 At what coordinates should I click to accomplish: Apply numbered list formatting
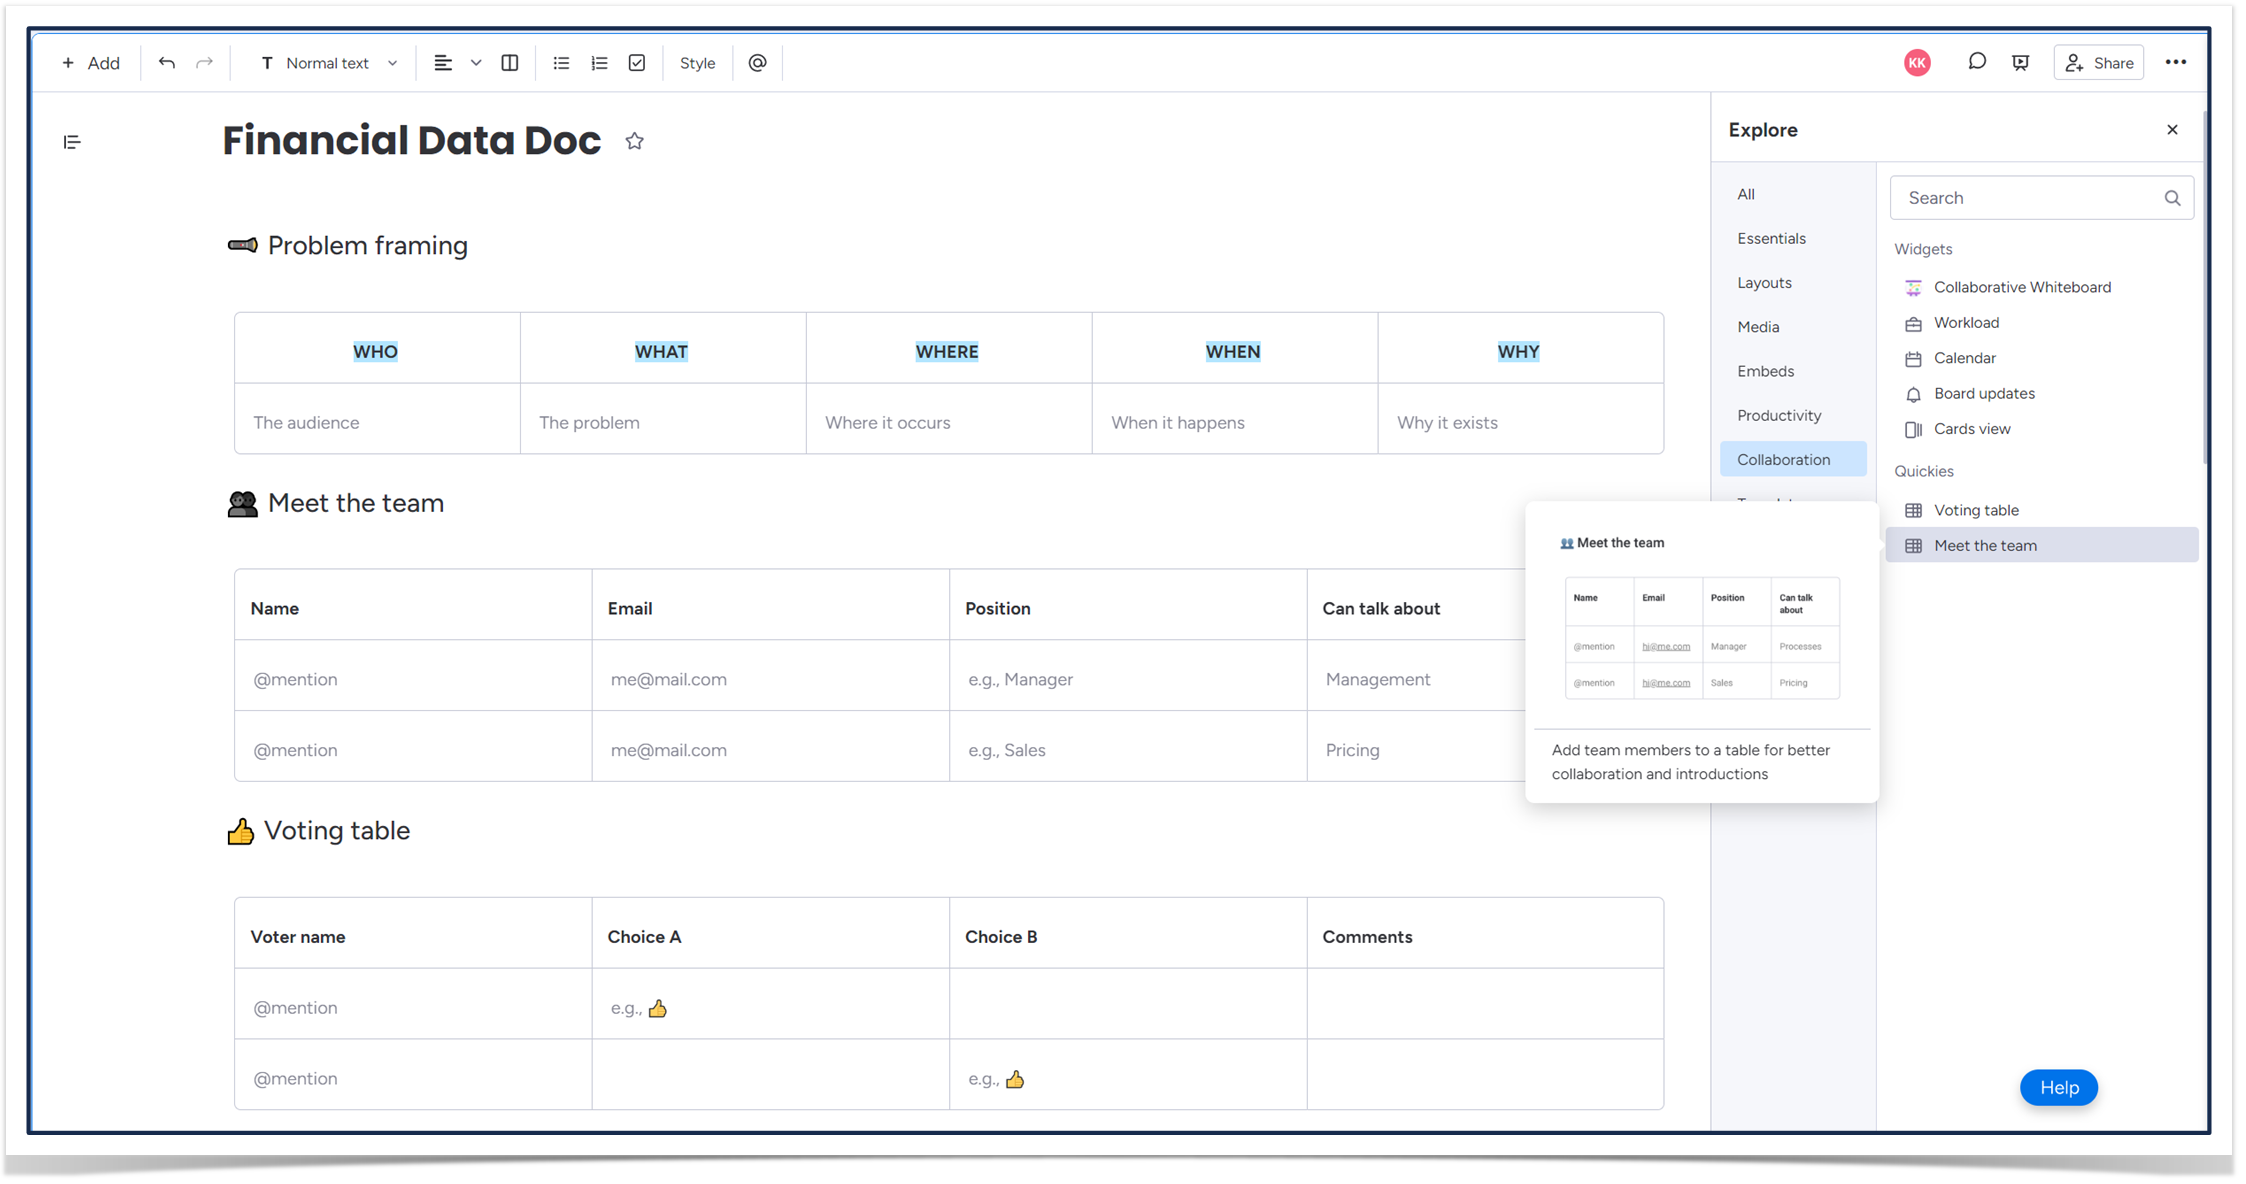pyautogui.click(x=599, y=63)
